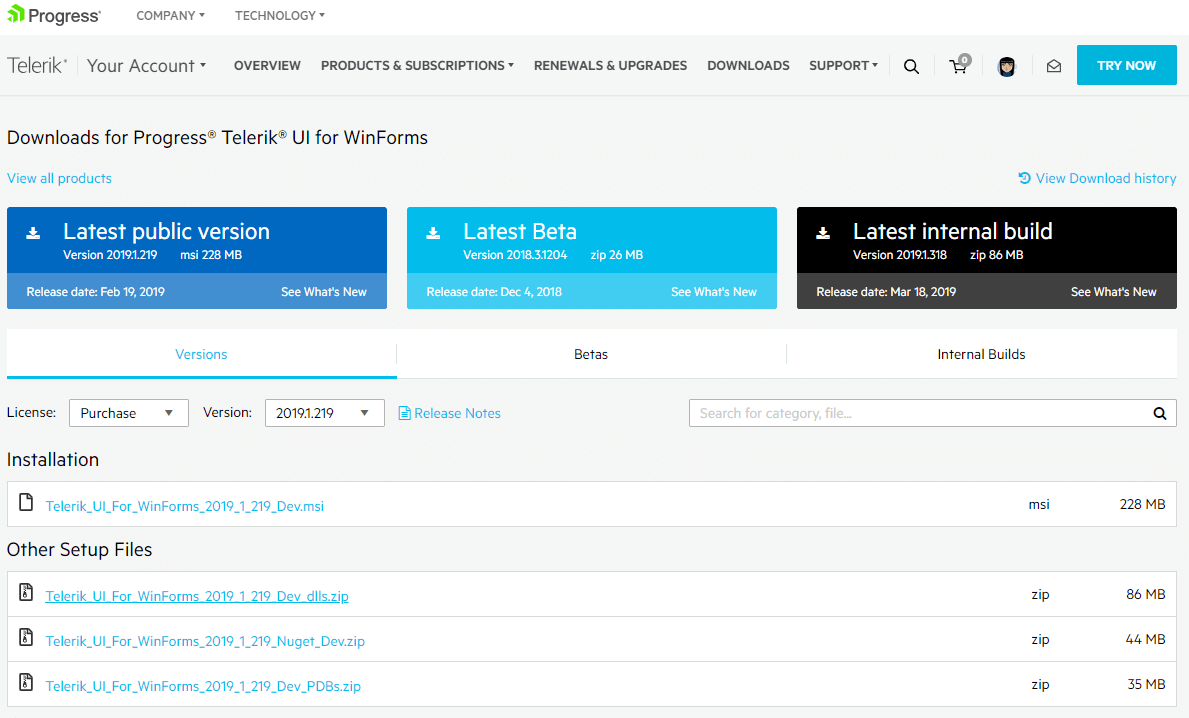This screenshot has height=718, width=1189.
Task: Open the messages envelope icon
Action: click(x=1053, y=65)
